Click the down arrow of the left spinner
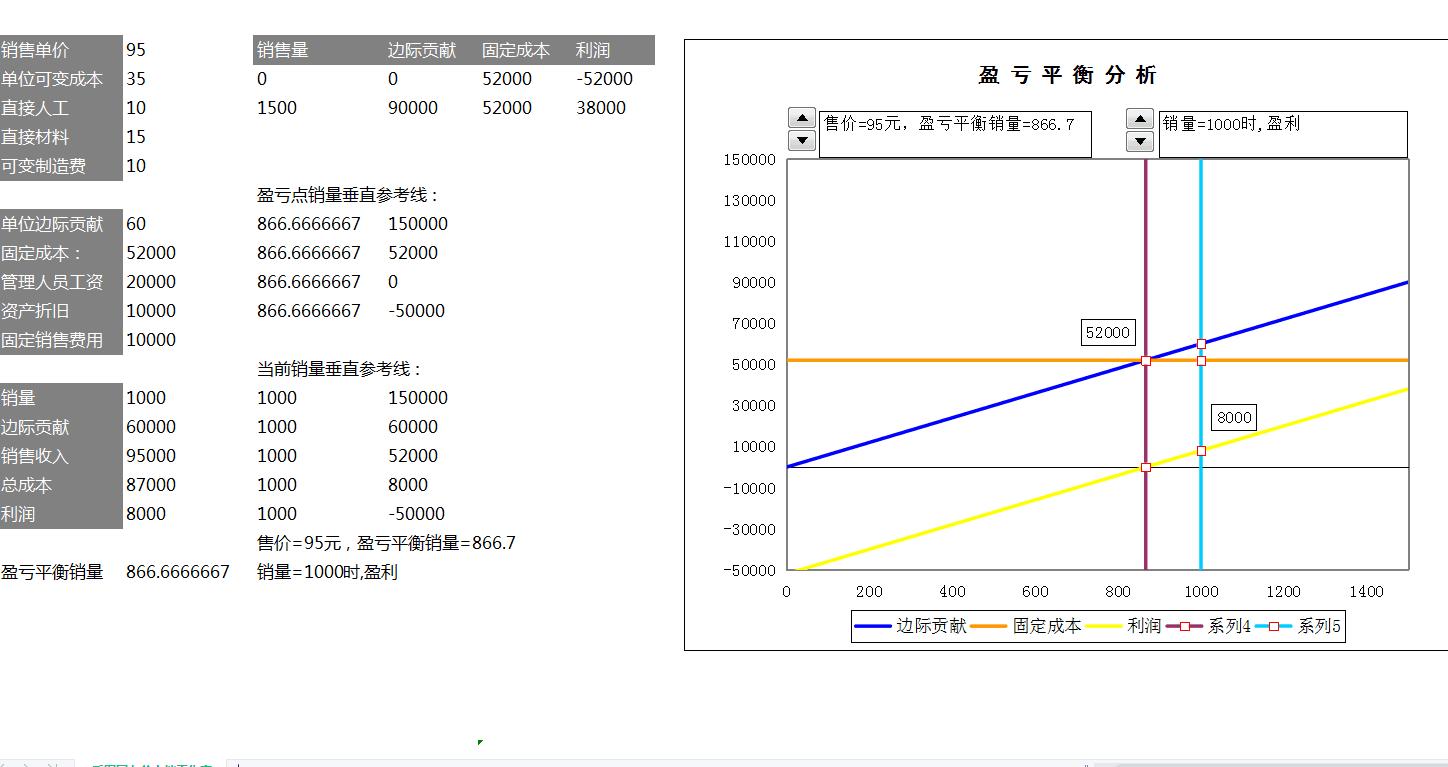Viewport: 1448px width, 767px height. pos(802,141)
